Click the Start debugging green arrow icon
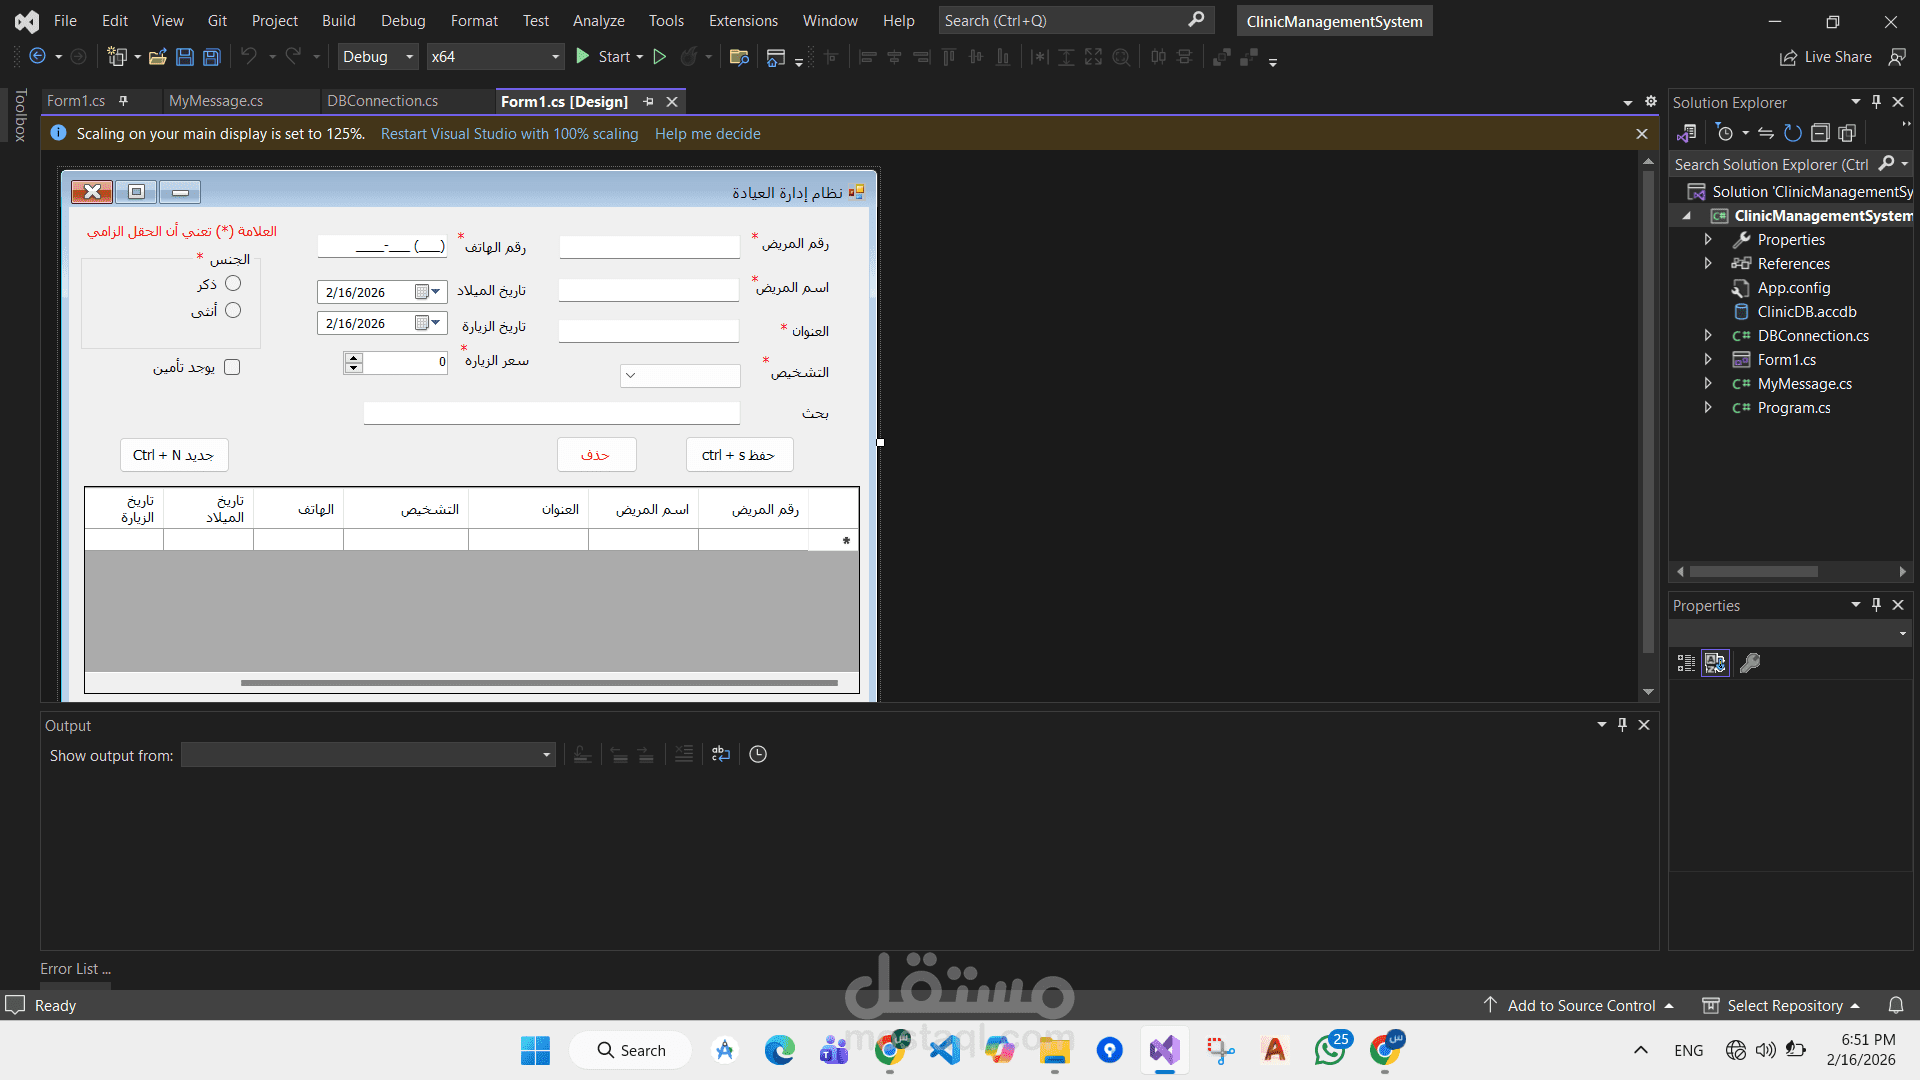The height and width of the screenshot is (1080, 1920). point(583,57)
